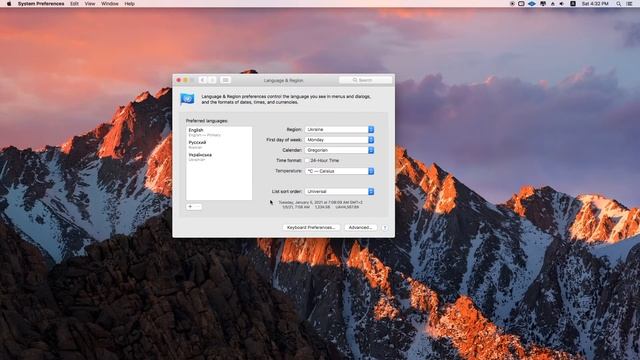Open the Edit menu
Screen dimensions: 640x360
[74, 4]
